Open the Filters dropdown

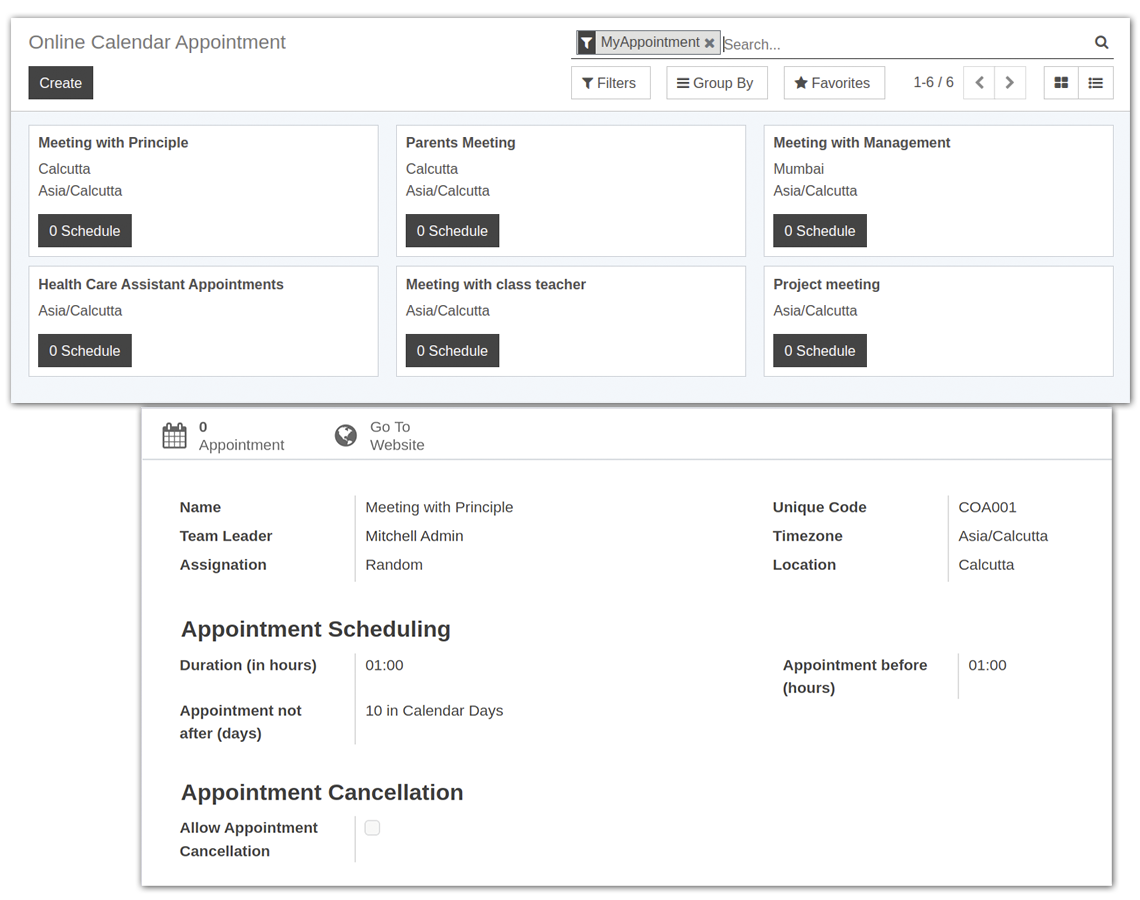point(610,83)
